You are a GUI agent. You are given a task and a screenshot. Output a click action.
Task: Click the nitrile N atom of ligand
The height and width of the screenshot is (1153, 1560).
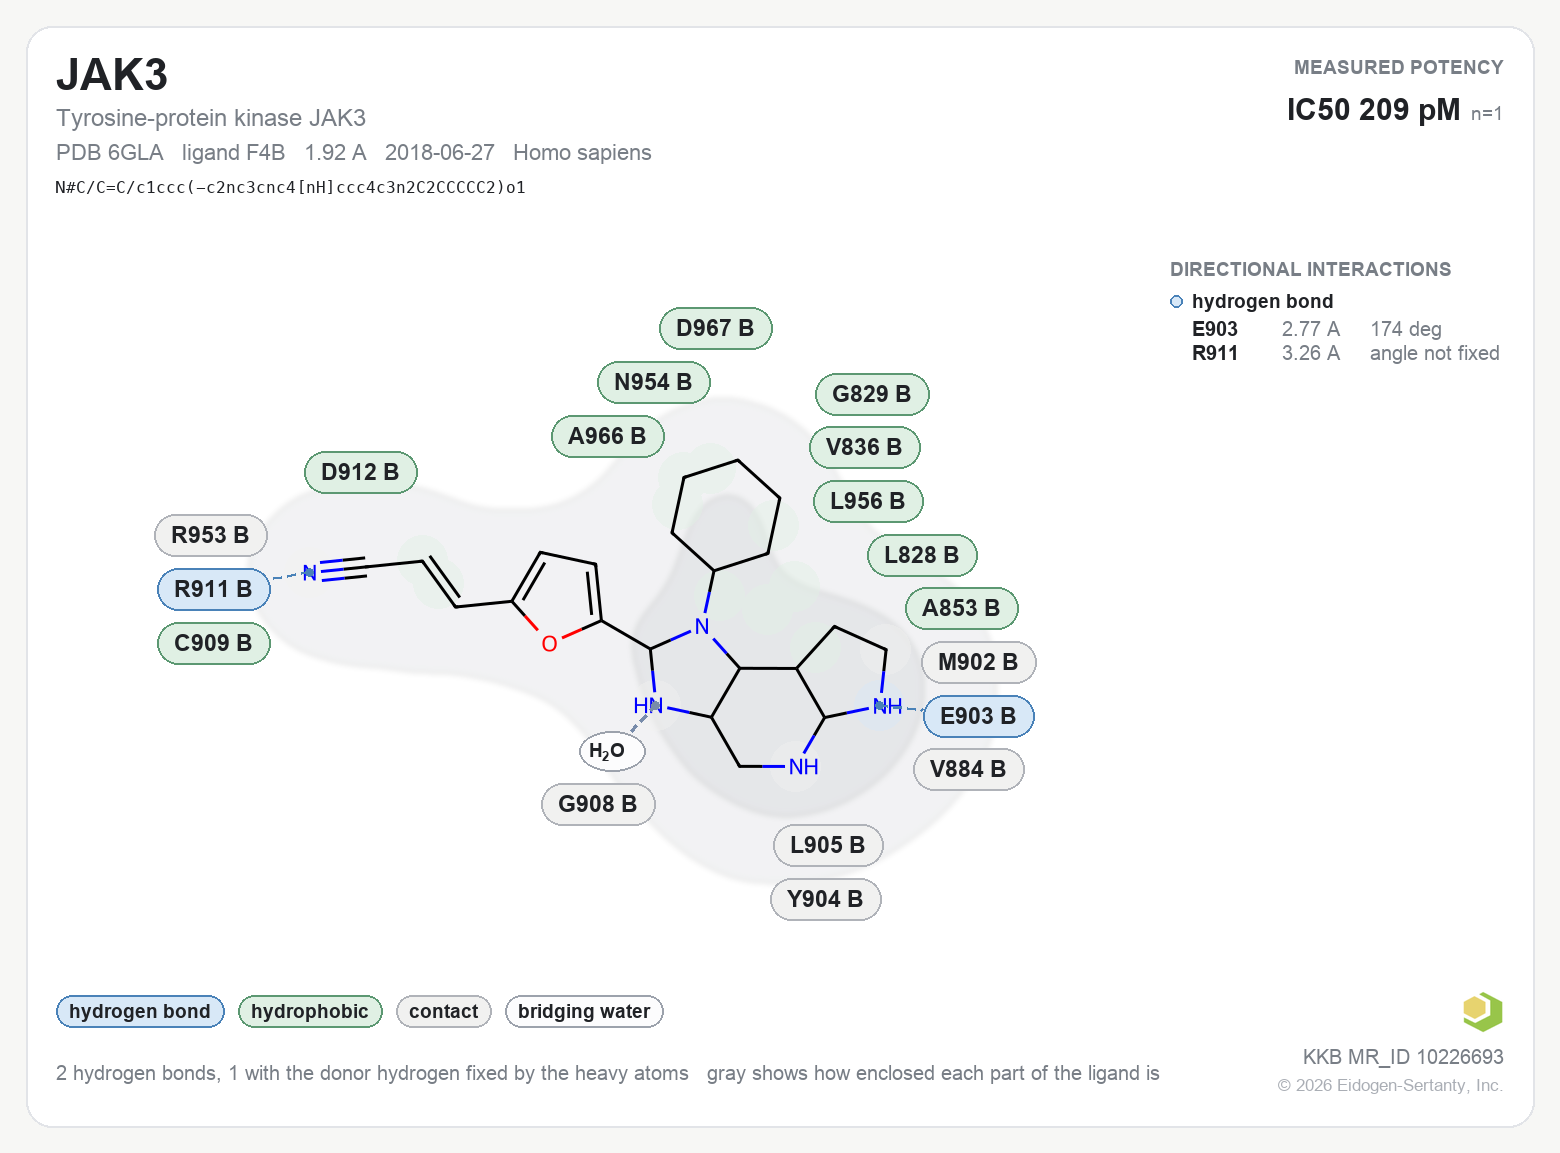pyautogui.click(x=310, y=573)
